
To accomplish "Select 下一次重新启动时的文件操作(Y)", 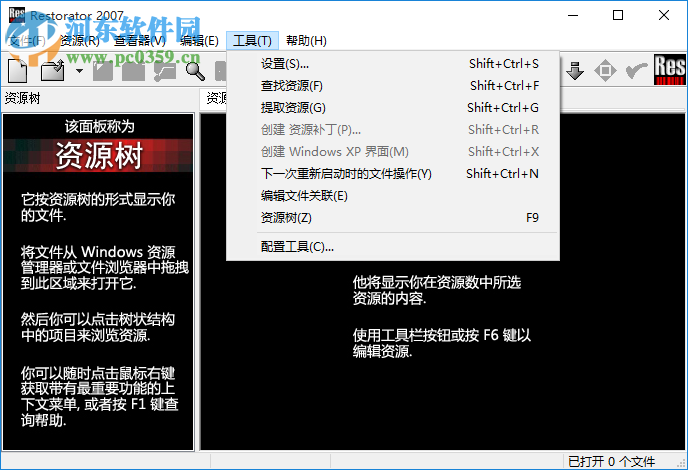I will point(393,174).
